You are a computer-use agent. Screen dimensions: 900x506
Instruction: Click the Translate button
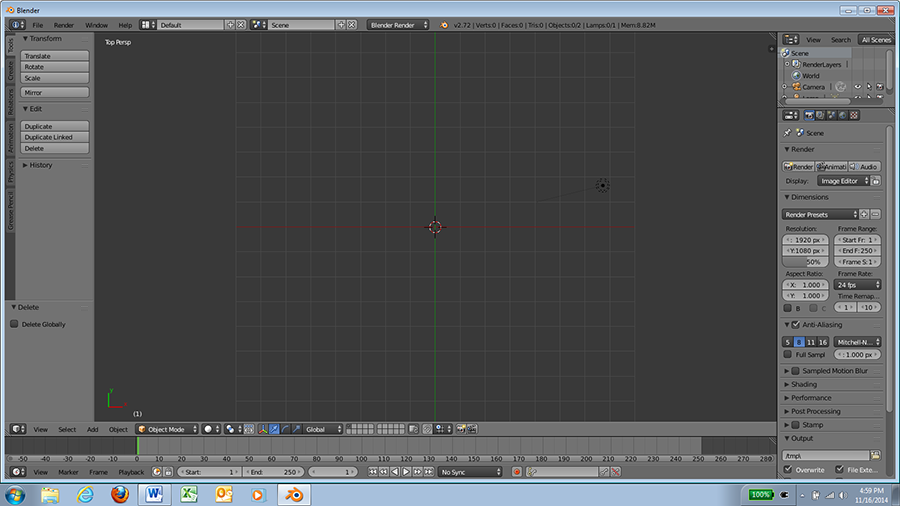pos(55,56)
